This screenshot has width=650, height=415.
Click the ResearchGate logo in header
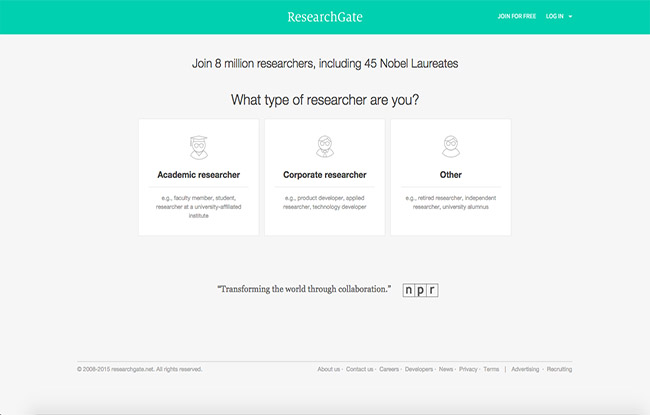[325, 17]
